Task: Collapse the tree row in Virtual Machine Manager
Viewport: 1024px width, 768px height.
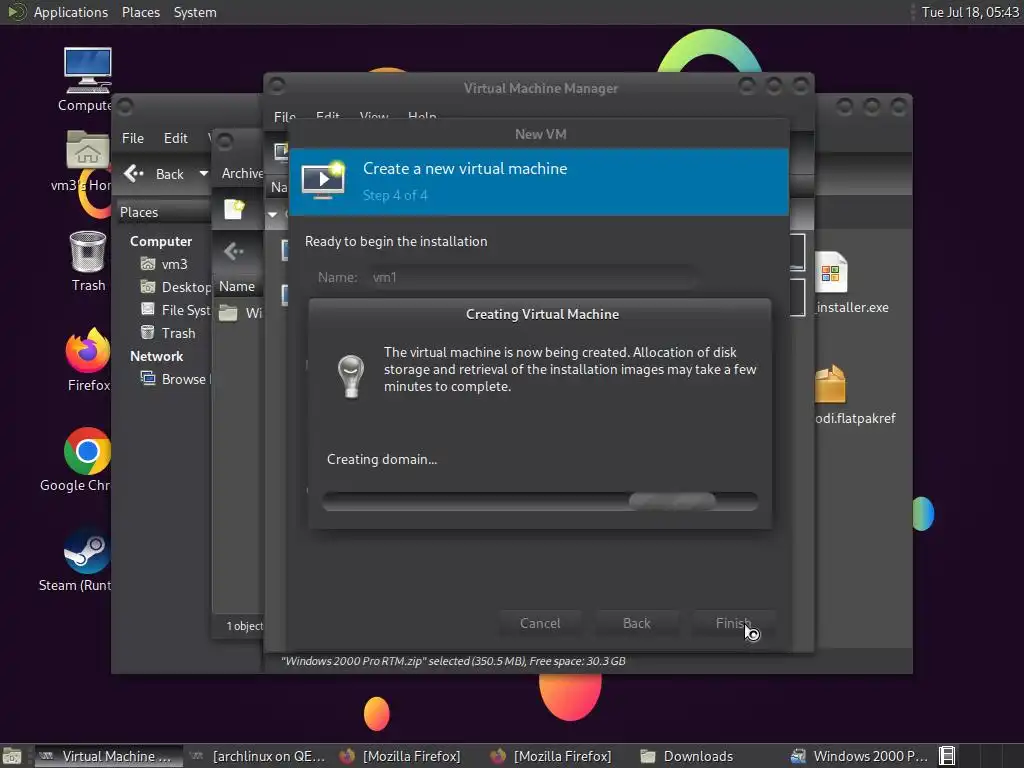Action: [x=272, y=214]
